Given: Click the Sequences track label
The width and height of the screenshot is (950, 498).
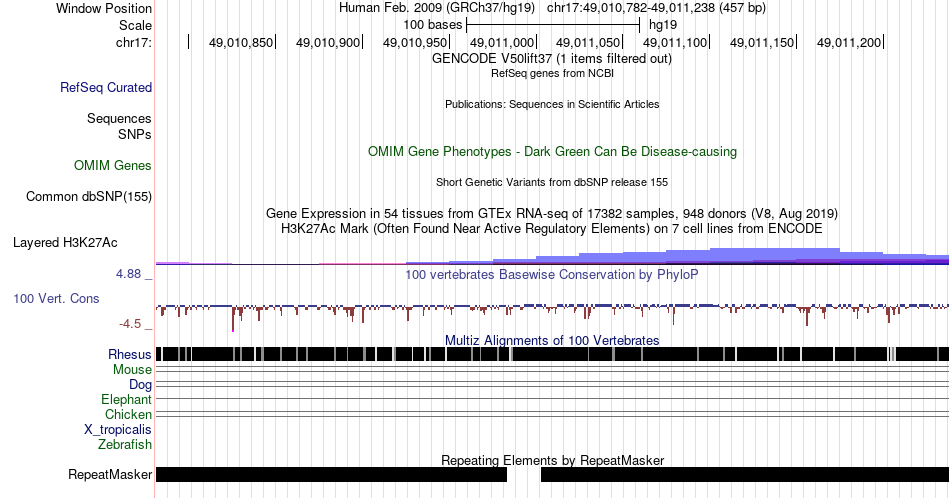Looking at the screenshot, I should click(119, 118).
